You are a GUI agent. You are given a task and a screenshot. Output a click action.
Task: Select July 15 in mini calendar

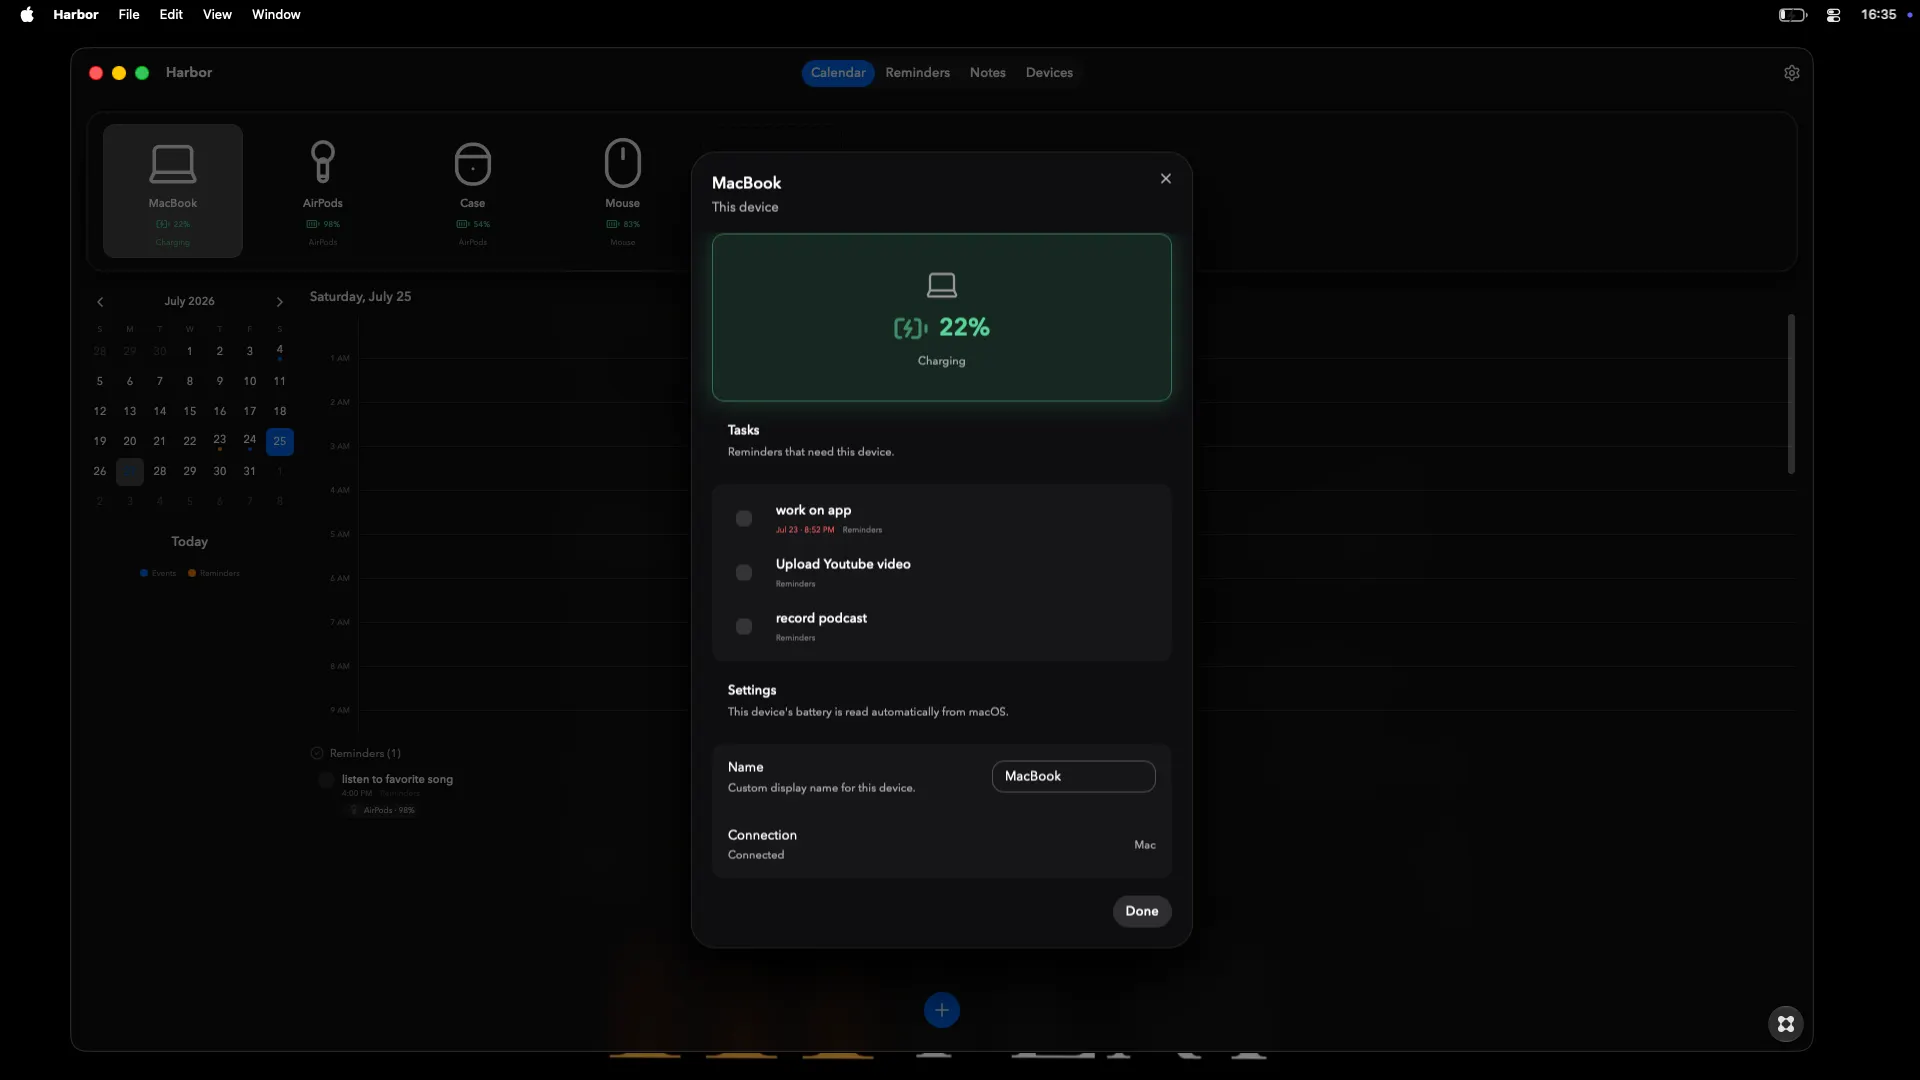point(190,411)
